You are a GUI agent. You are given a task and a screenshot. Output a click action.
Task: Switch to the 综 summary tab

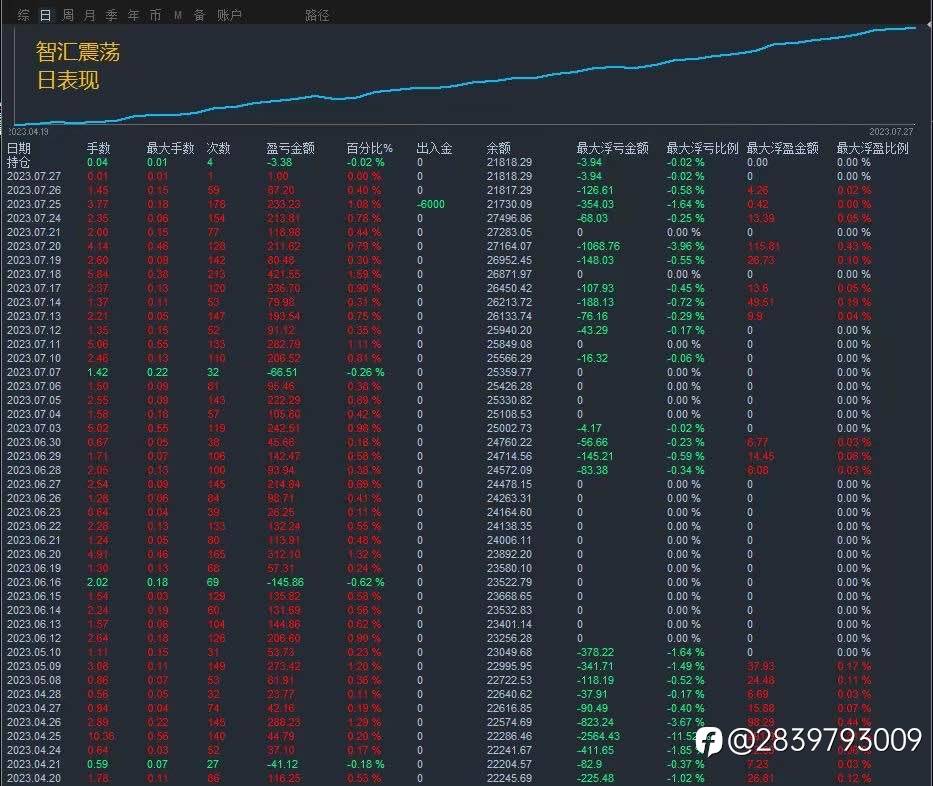[x=24, y=15]
